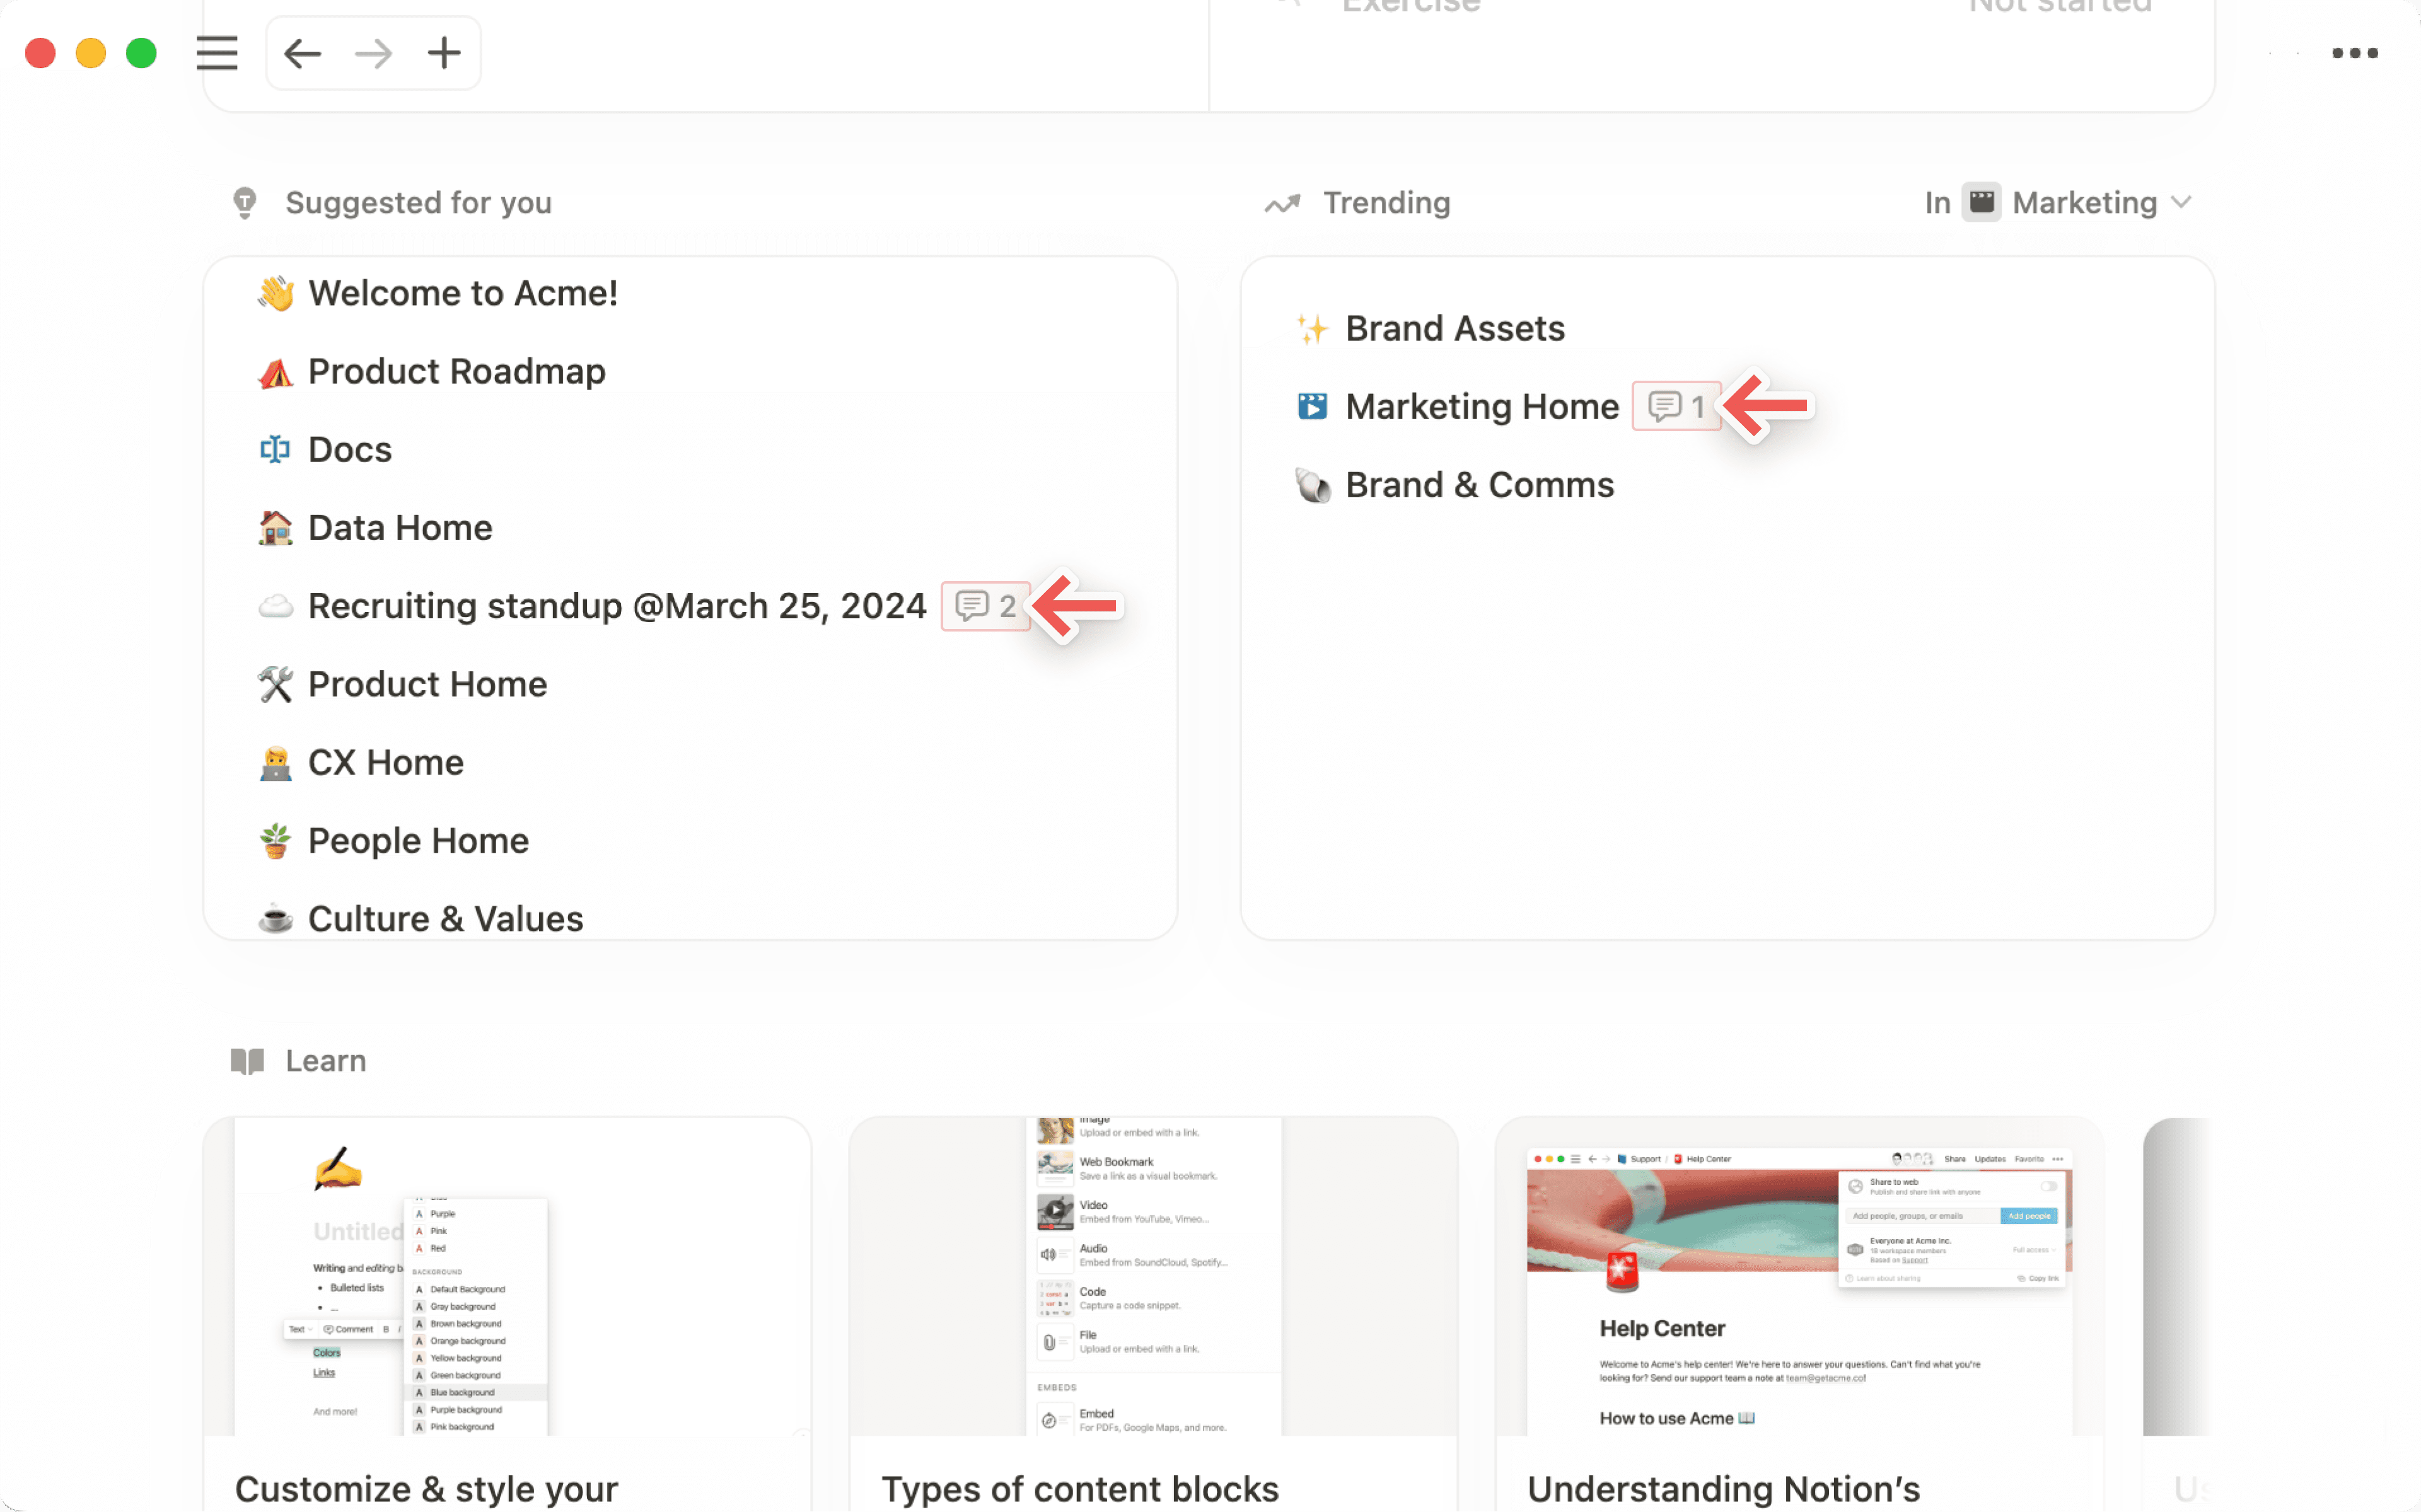This screenshot has width=2421, height=1512.
Task: Open Customize & style guide thumbnail
Action: (507, 1276)
